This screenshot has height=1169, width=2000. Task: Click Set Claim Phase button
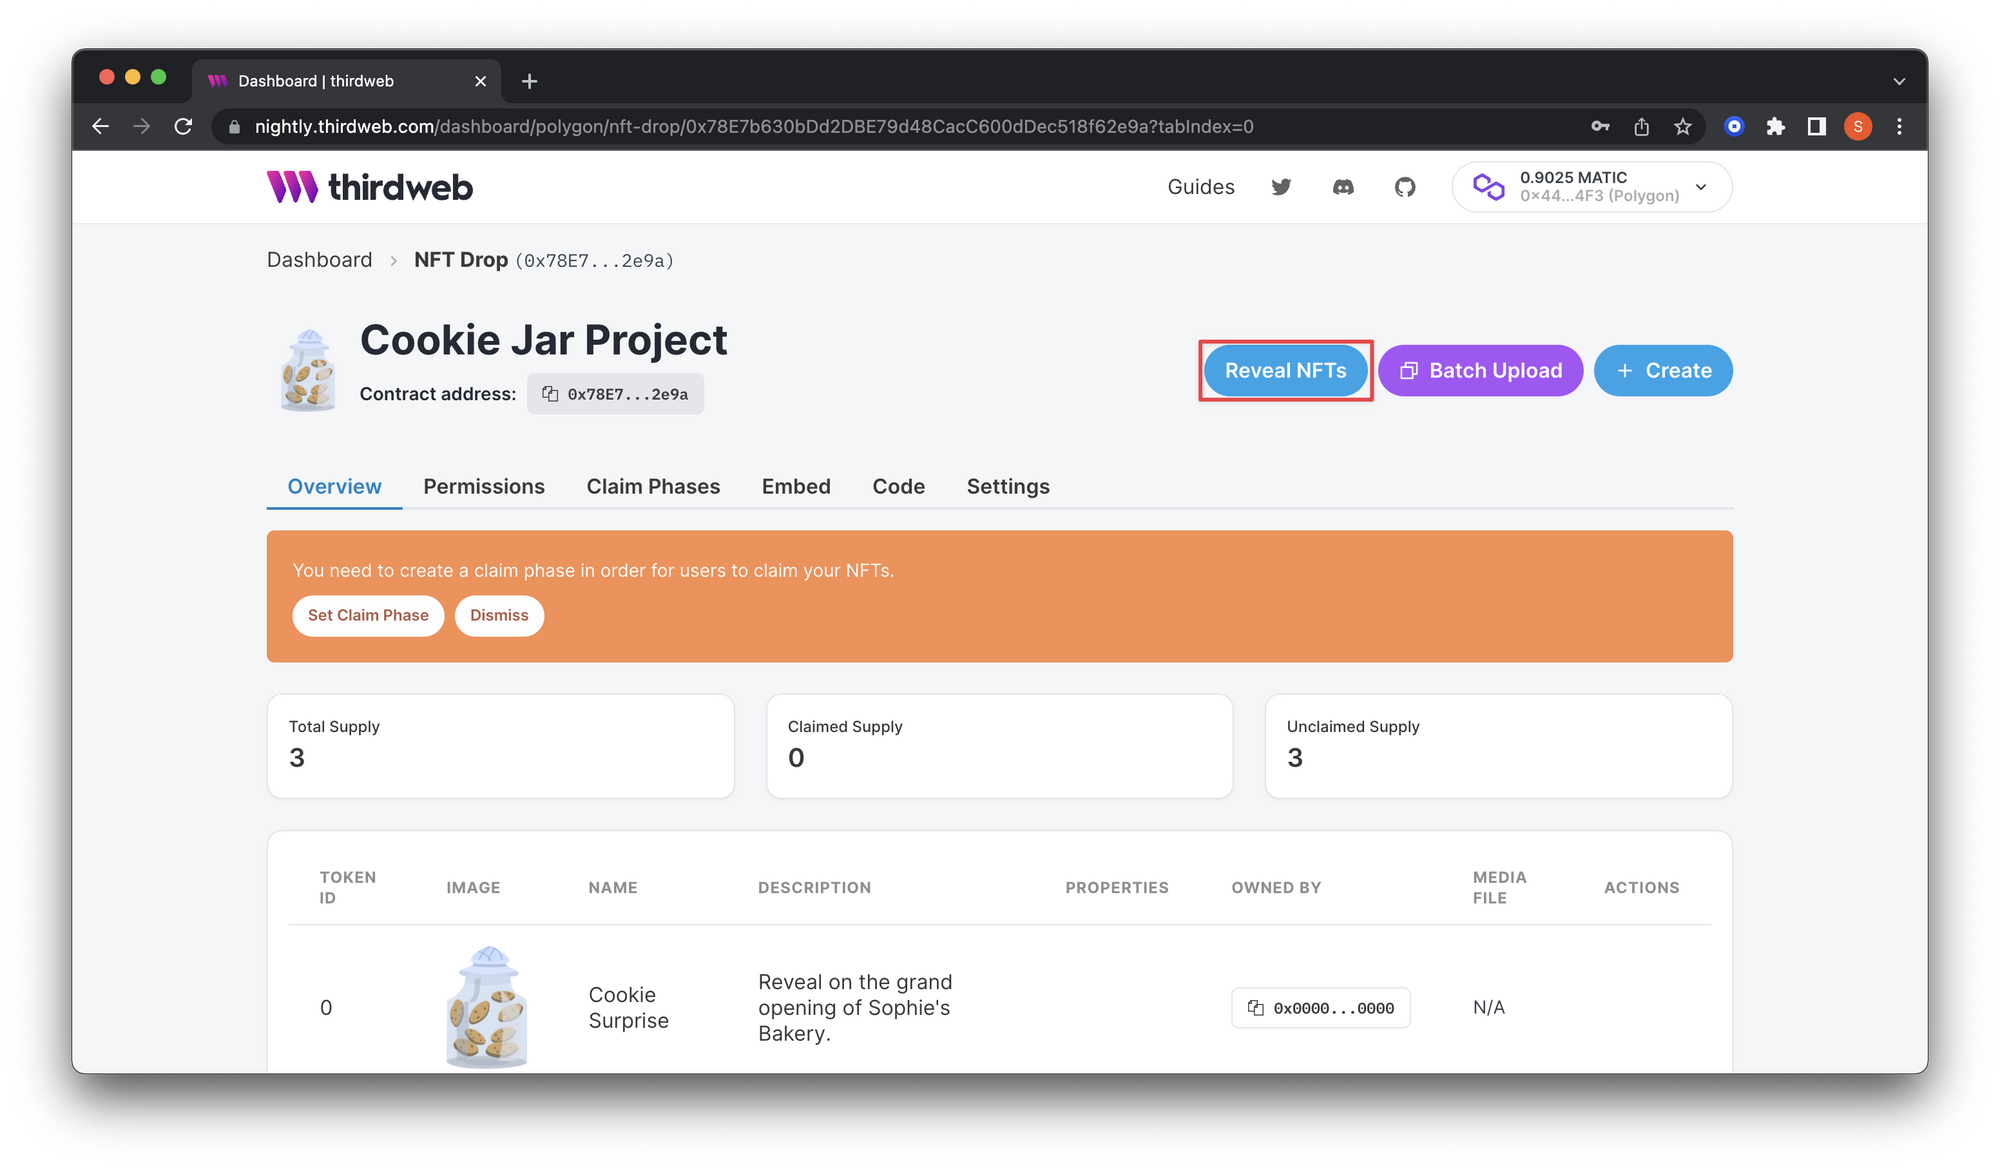pyautogui.click(x=368, y=616)
